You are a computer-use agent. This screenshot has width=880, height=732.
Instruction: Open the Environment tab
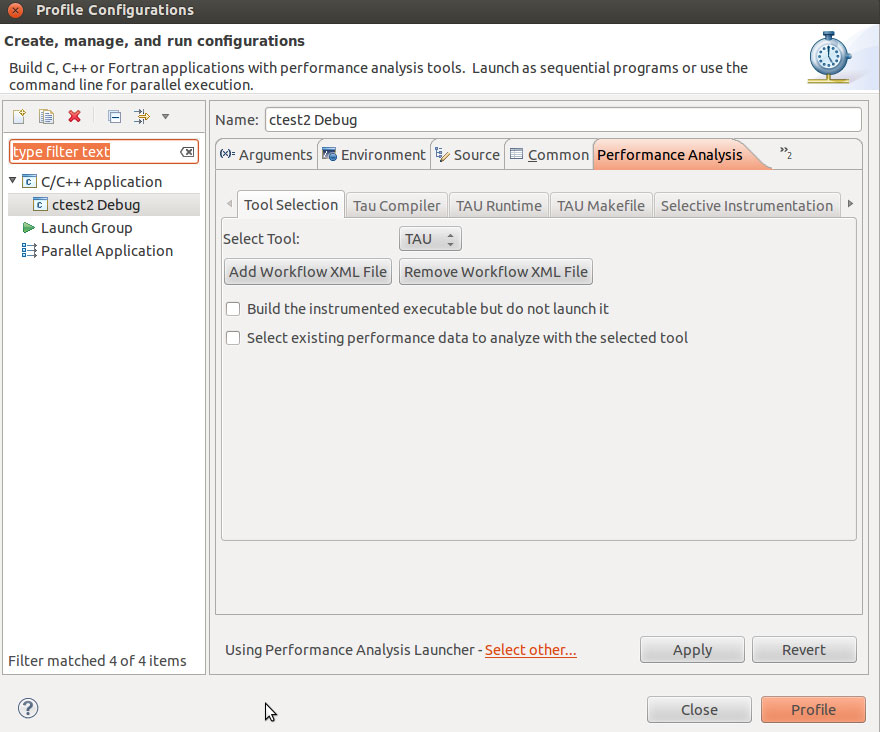click(373, 155)
